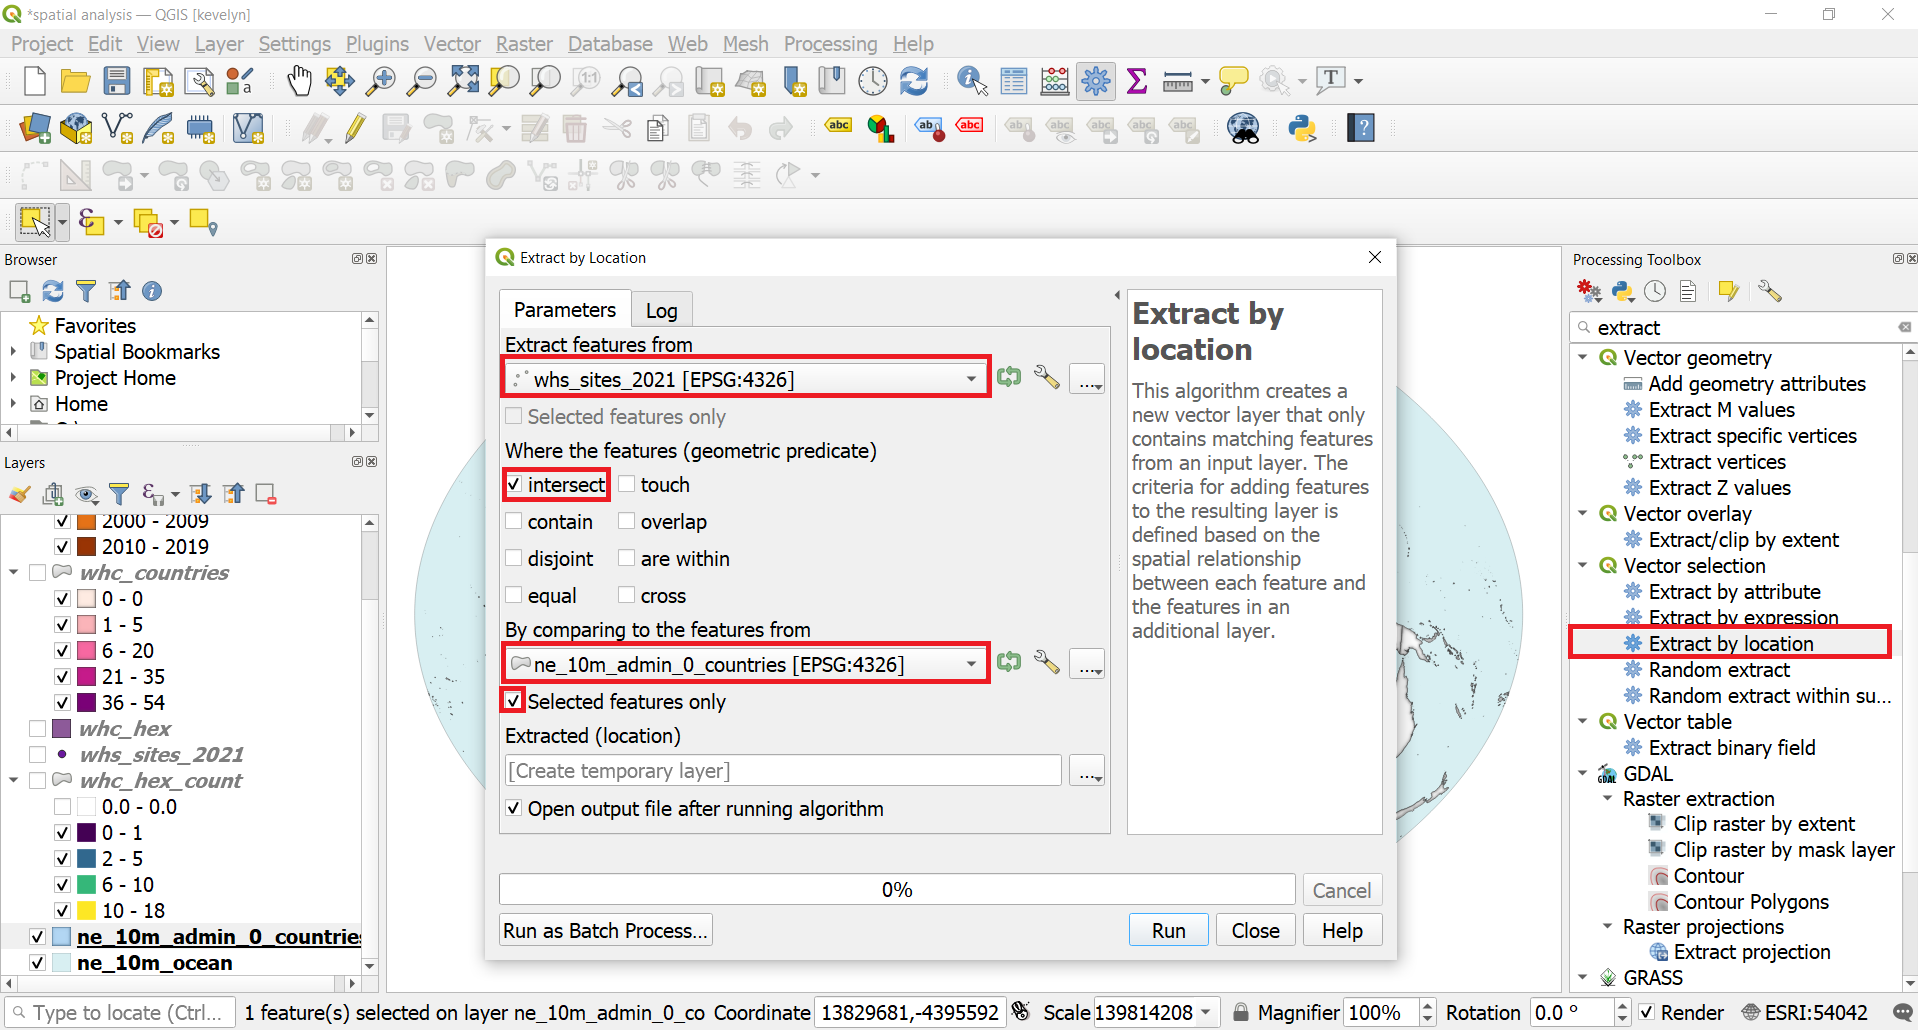1918x1030 pixels.
Task: Open the Statistical Summary panel
Action: pos(1136,81)
